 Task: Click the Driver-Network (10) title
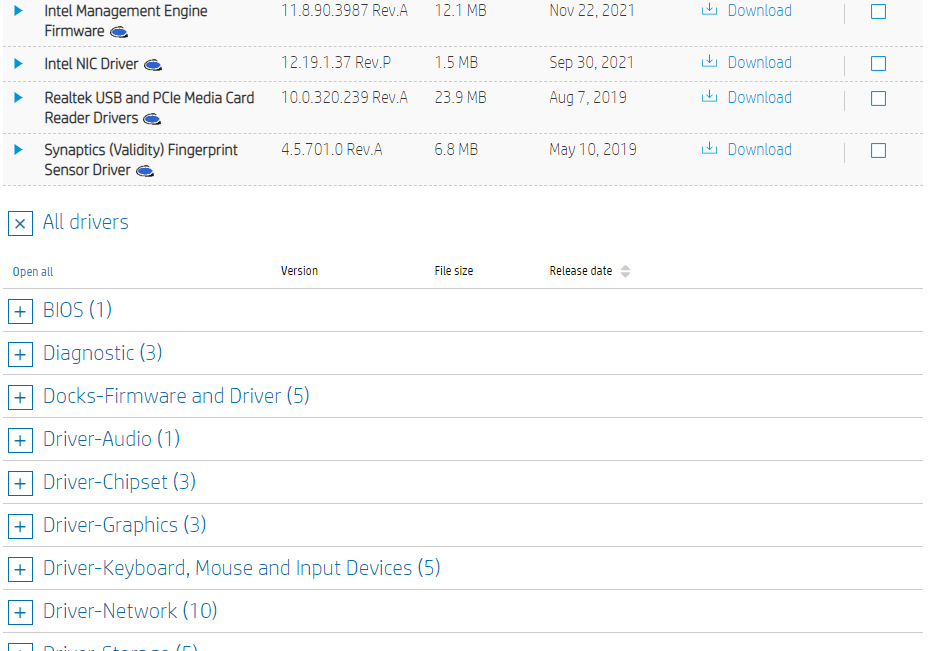[130, 611]
